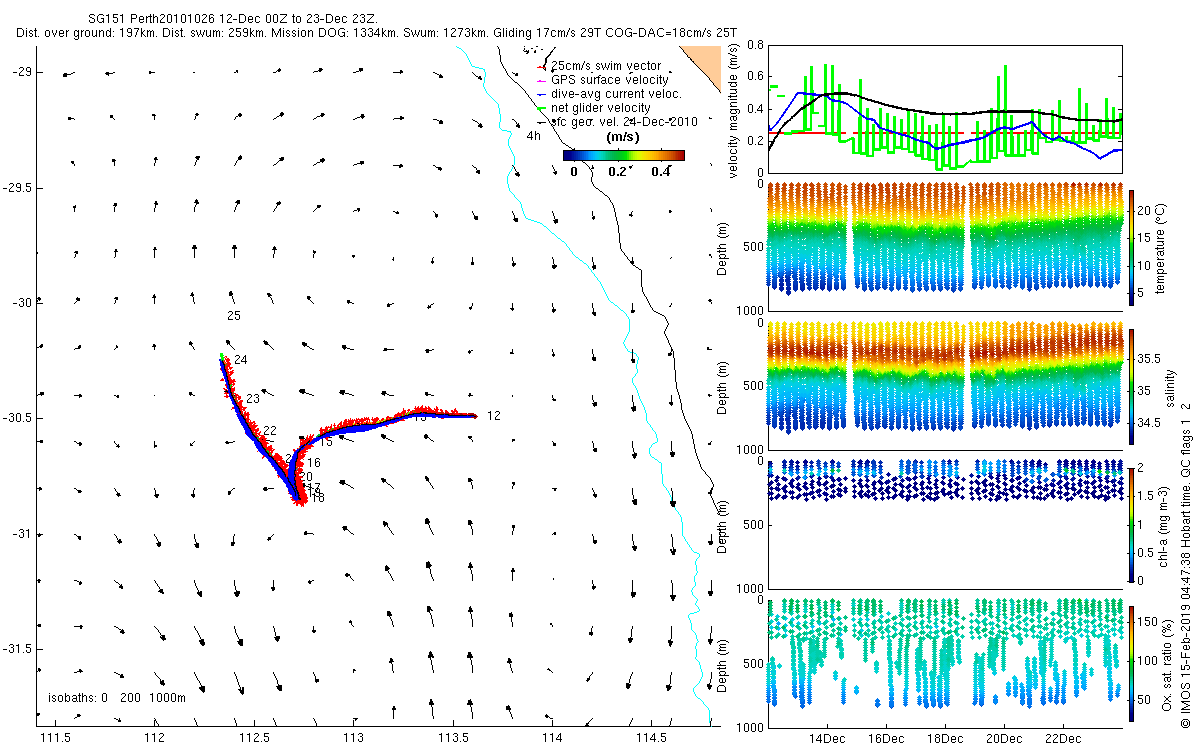Screen dimensions: 1200x750
Task: Click the longitude tick label "111.5"
Action: [54, 738]
